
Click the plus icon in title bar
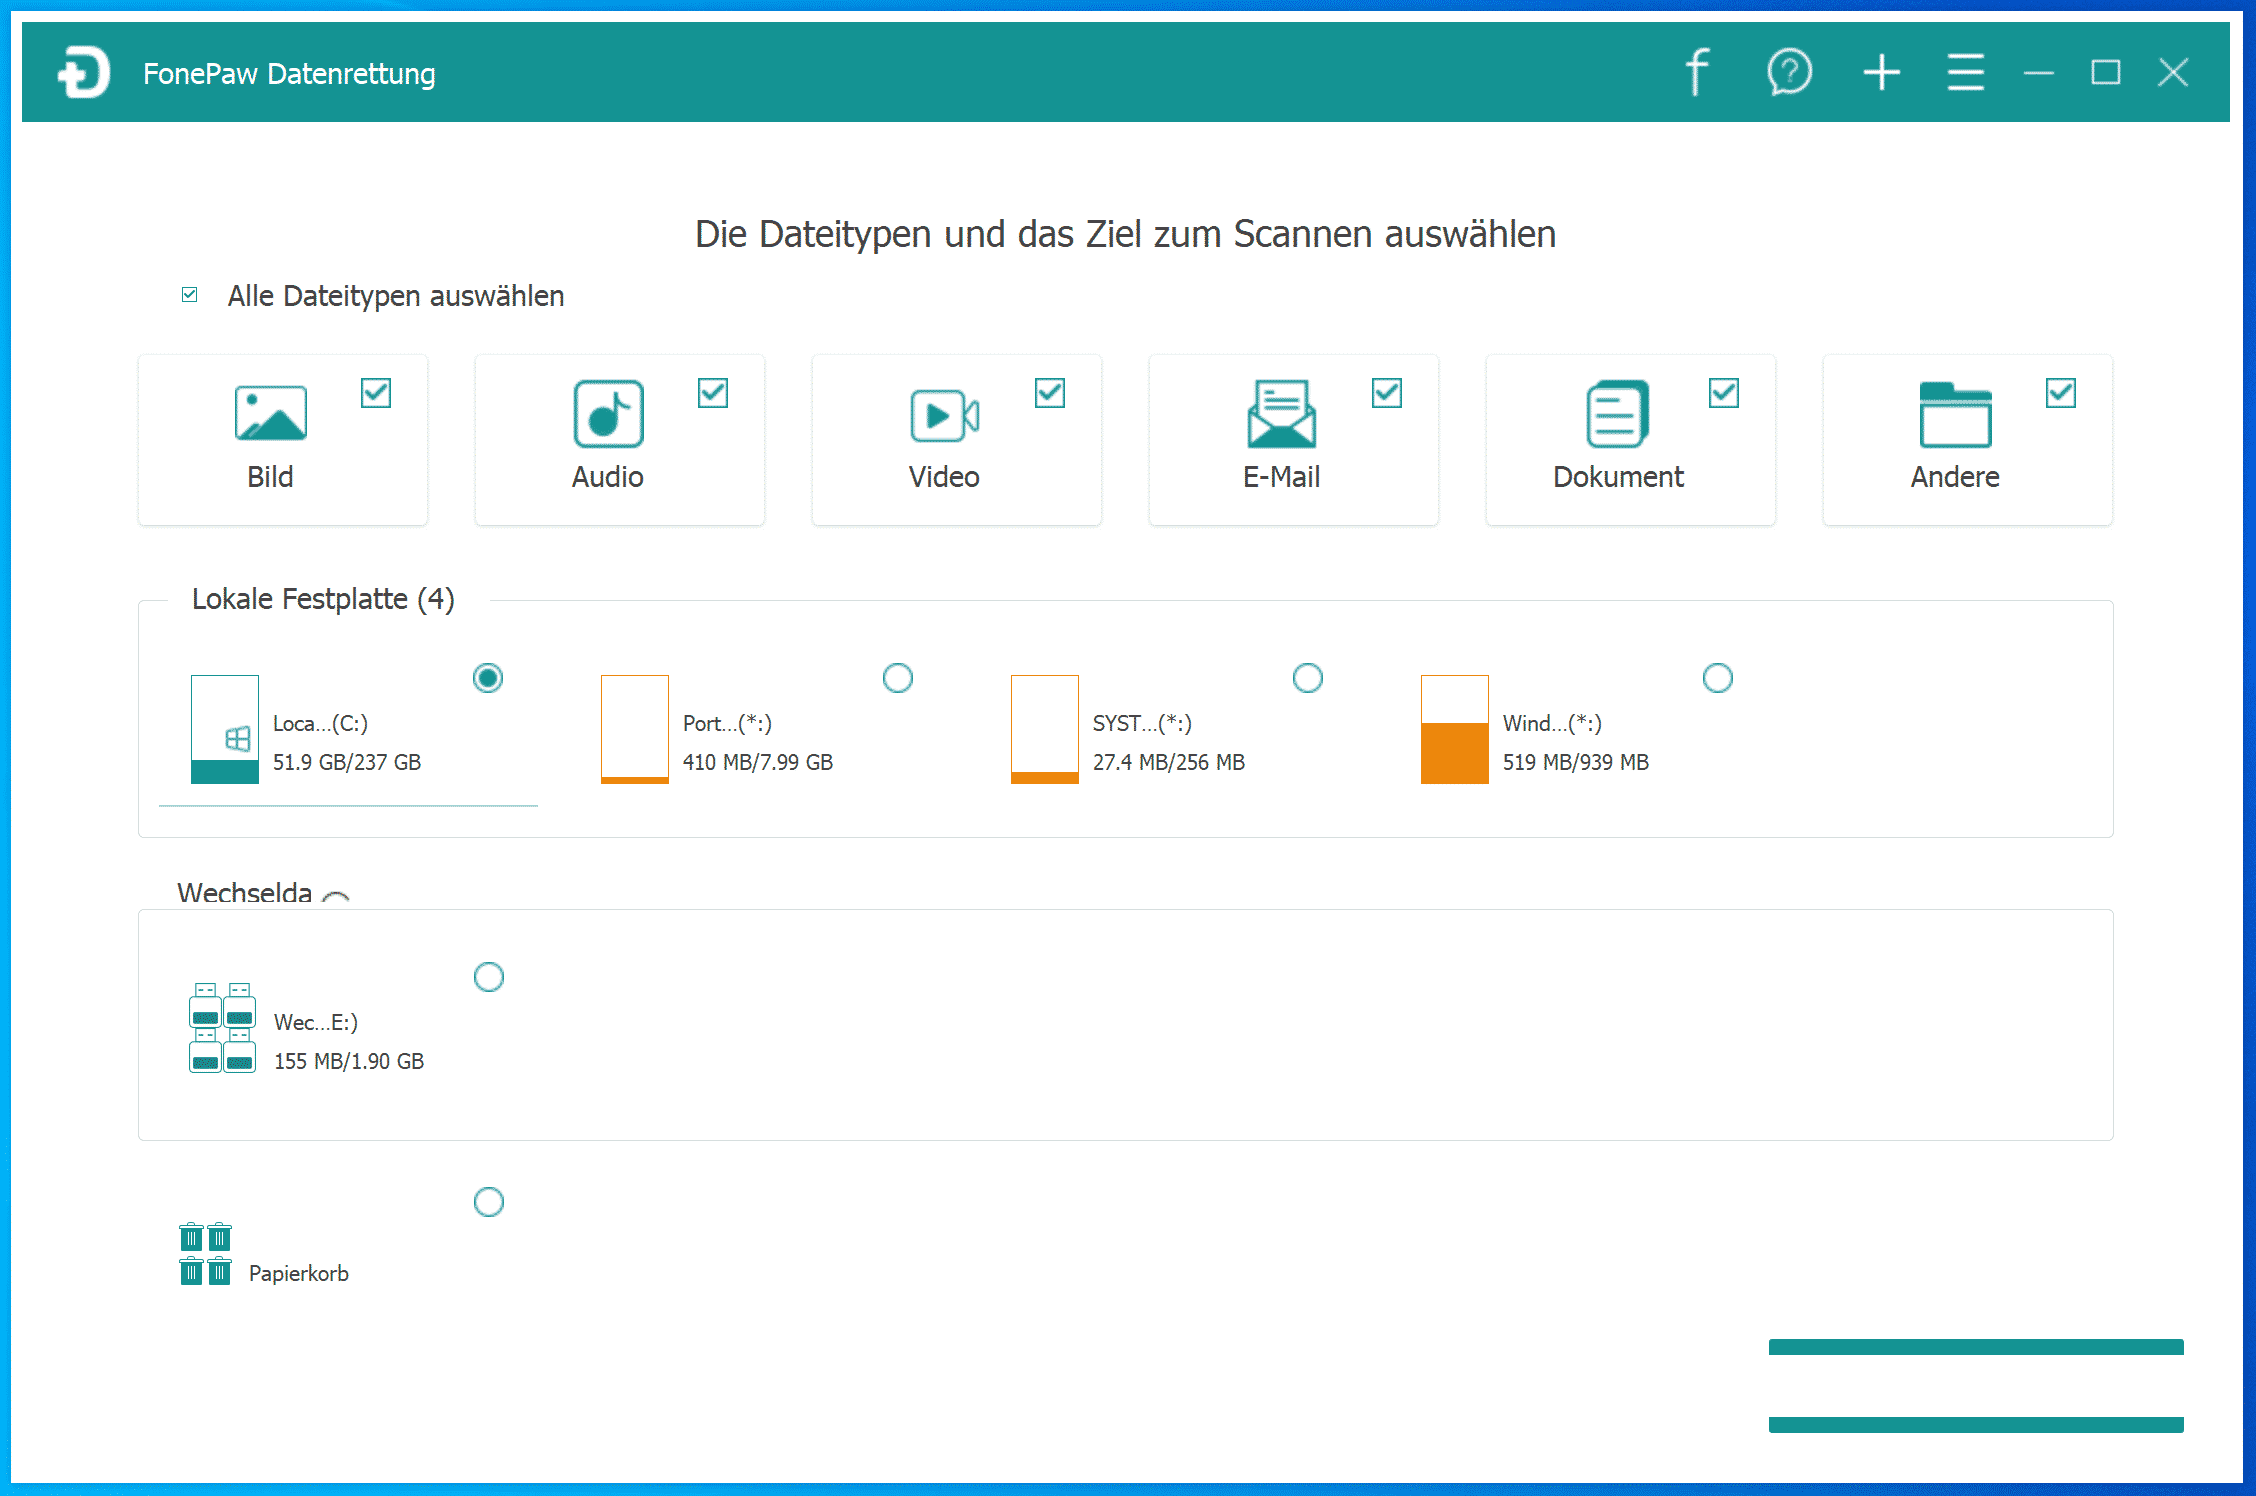point(1881,72)
